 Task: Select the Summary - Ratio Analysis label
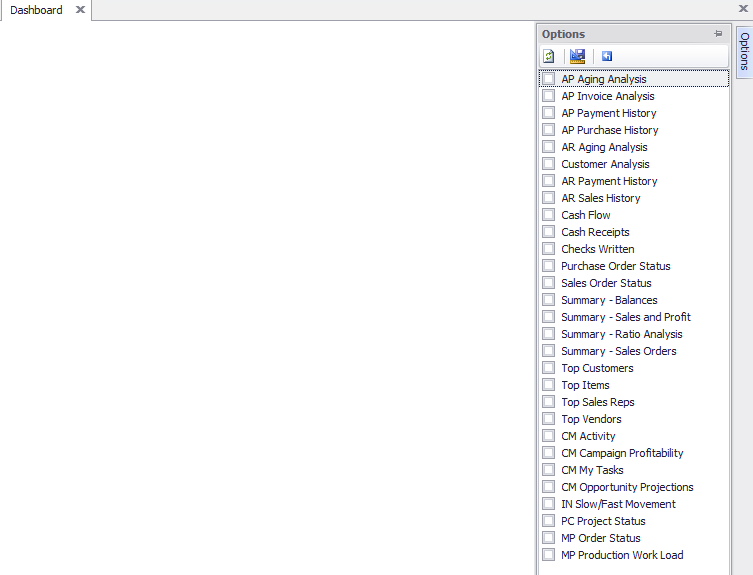click(x=621, y=334)
